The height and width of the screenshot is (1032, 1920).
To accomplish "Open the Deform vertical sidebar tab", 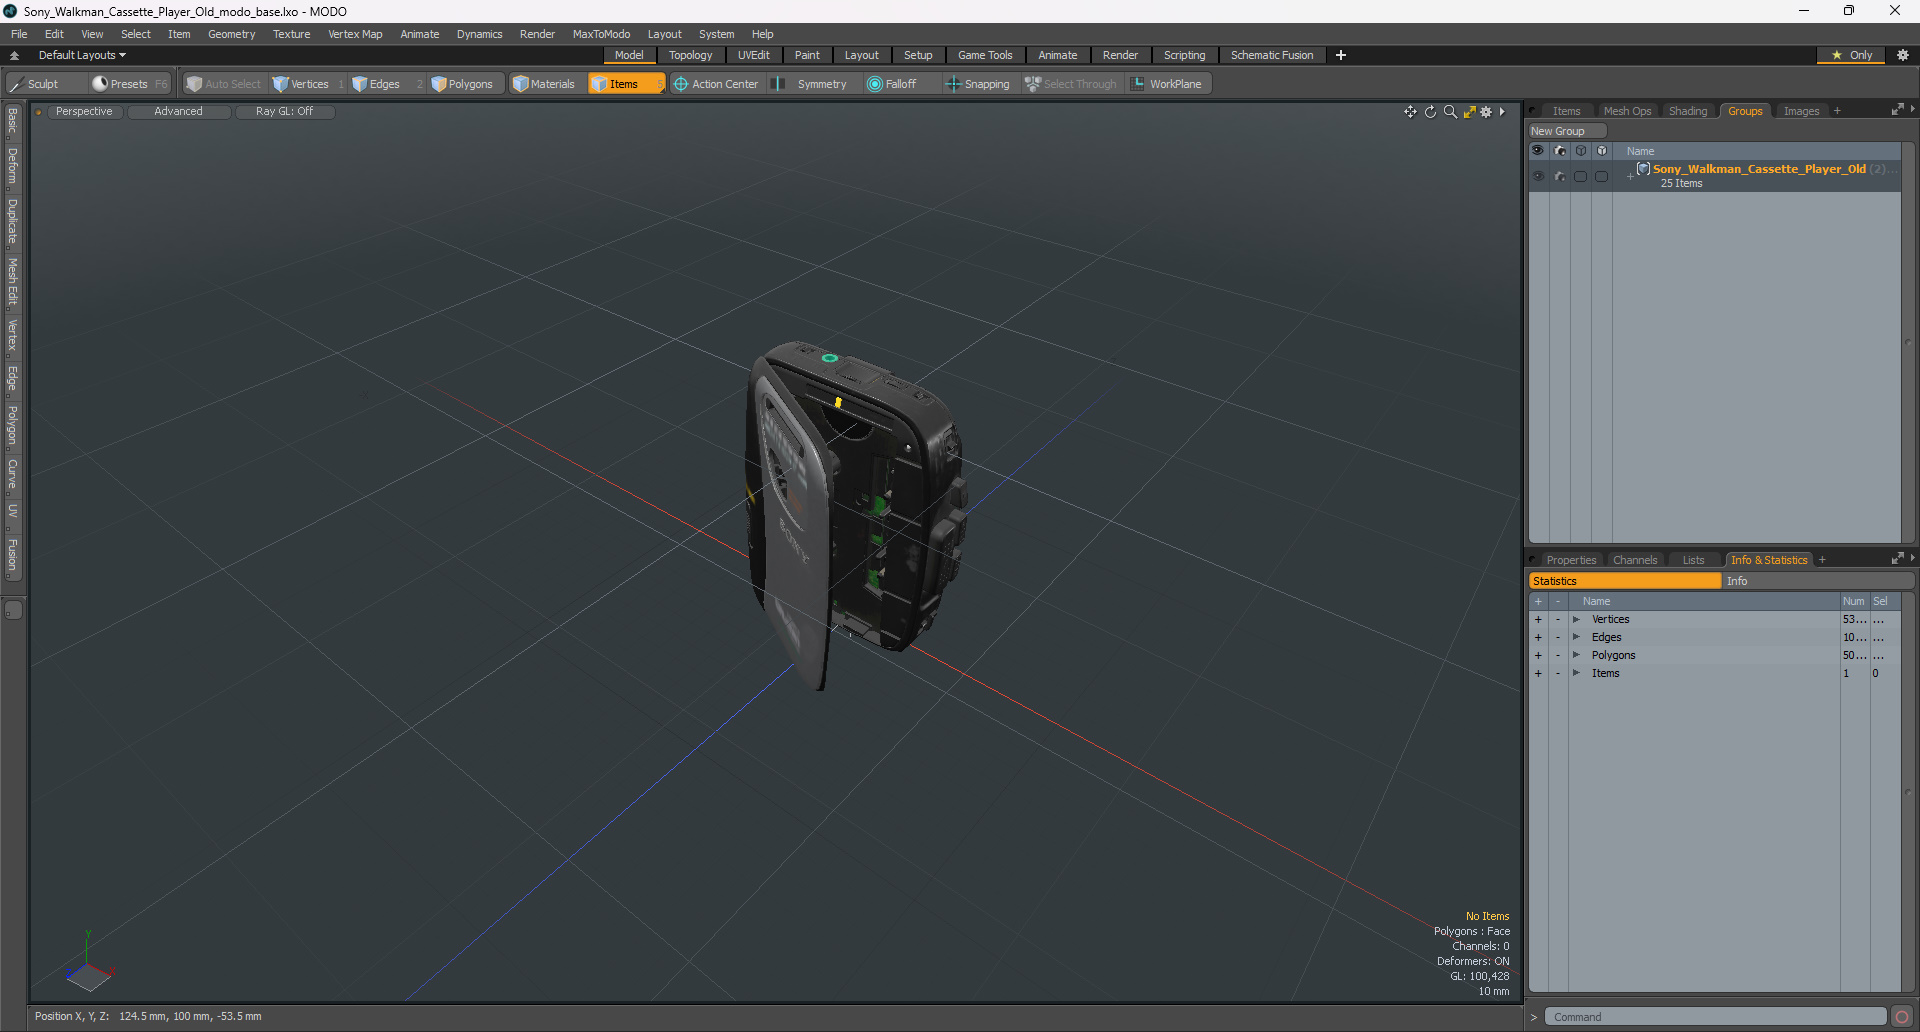I will pyautogui.click(x=13, y=166).
